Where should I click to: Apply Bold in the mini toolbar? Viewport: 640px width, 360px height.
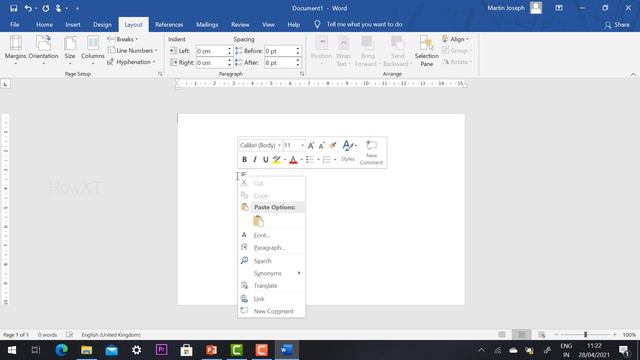coord(244,160)
